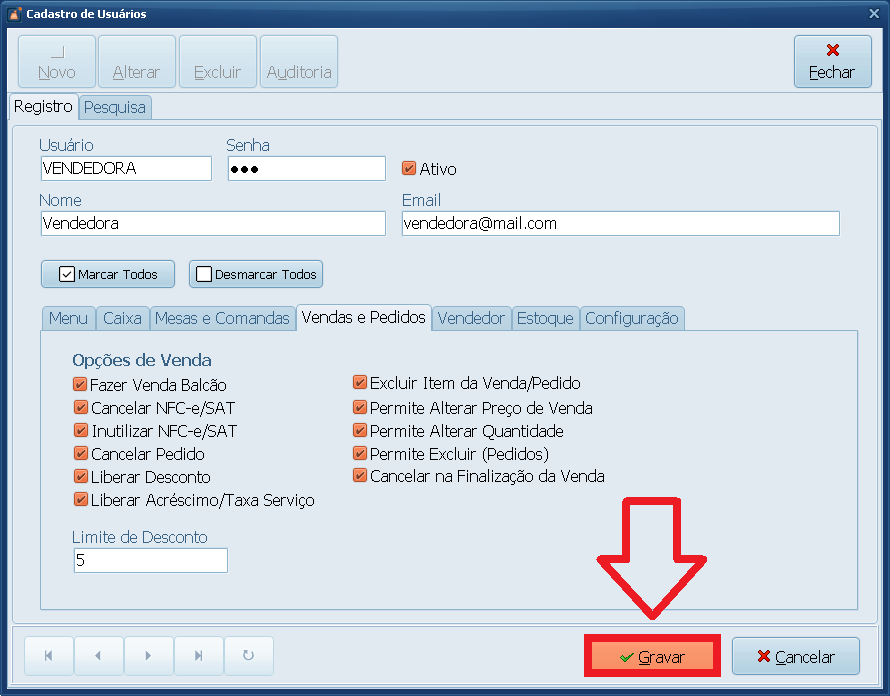Screen dimensions: 890x696
Task: Switch to the Pesquisa tab
Action: (115, 107)
